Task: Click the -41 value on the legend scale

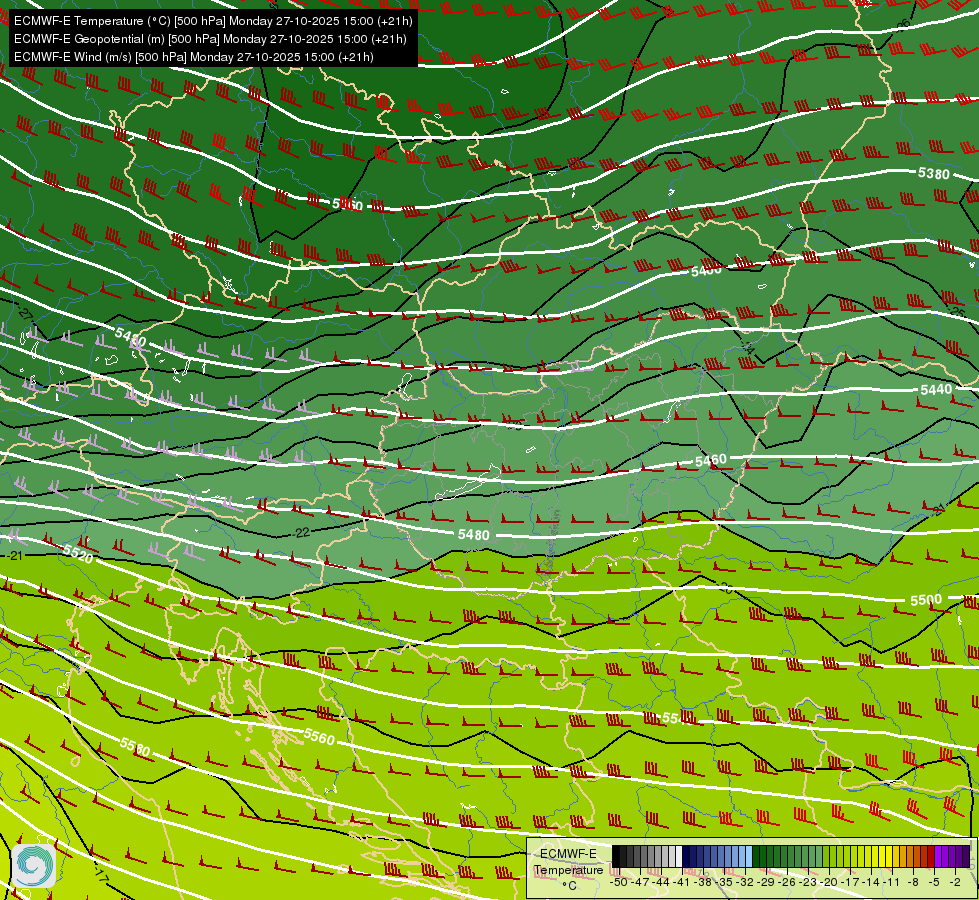Action: [x=682, y=882]
